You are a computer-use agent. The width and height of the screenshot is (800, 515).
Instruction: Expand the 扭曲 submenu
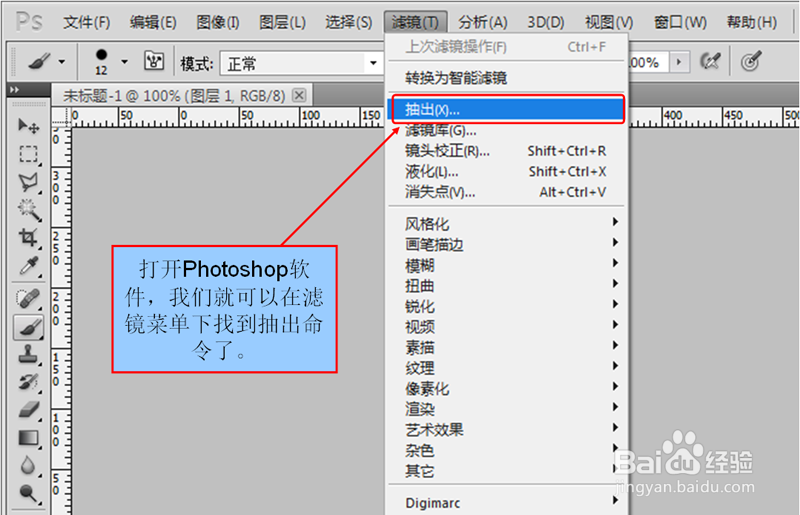(x=506, y=286)
